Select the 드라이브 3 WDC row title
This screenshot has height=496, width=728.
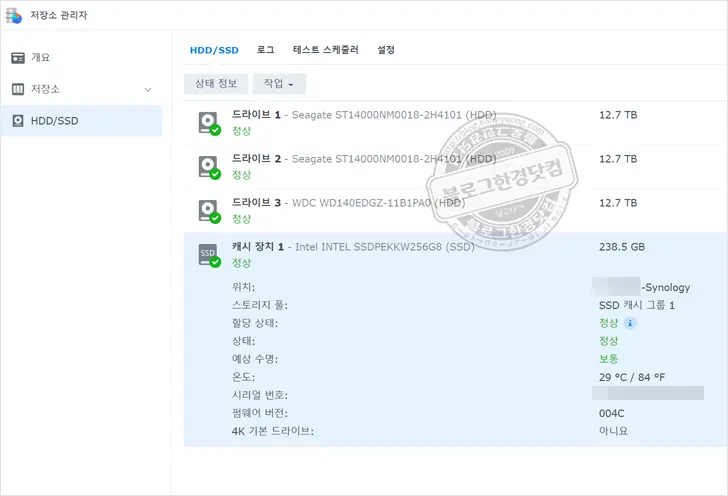point(348,203)
